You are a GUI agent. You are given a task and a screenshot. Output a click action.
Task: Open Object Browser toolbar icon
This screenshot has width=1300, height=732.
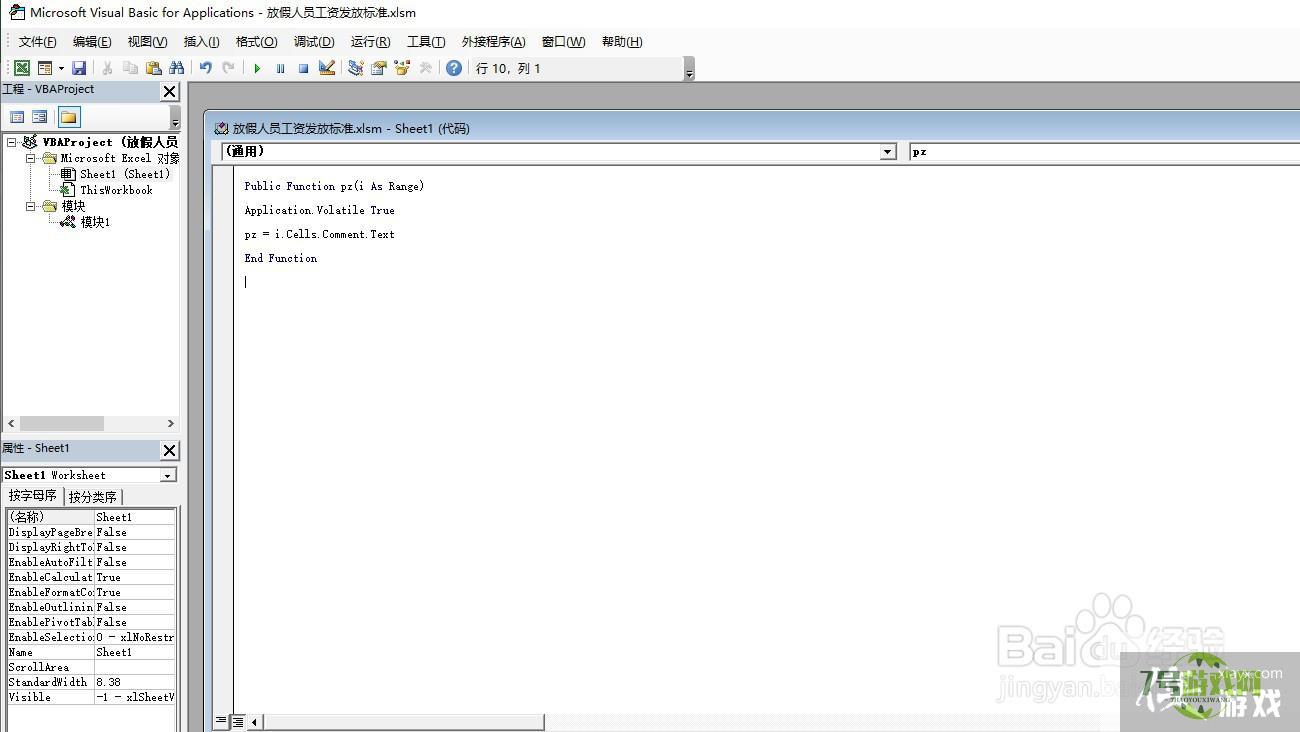(x=402, y=68)
